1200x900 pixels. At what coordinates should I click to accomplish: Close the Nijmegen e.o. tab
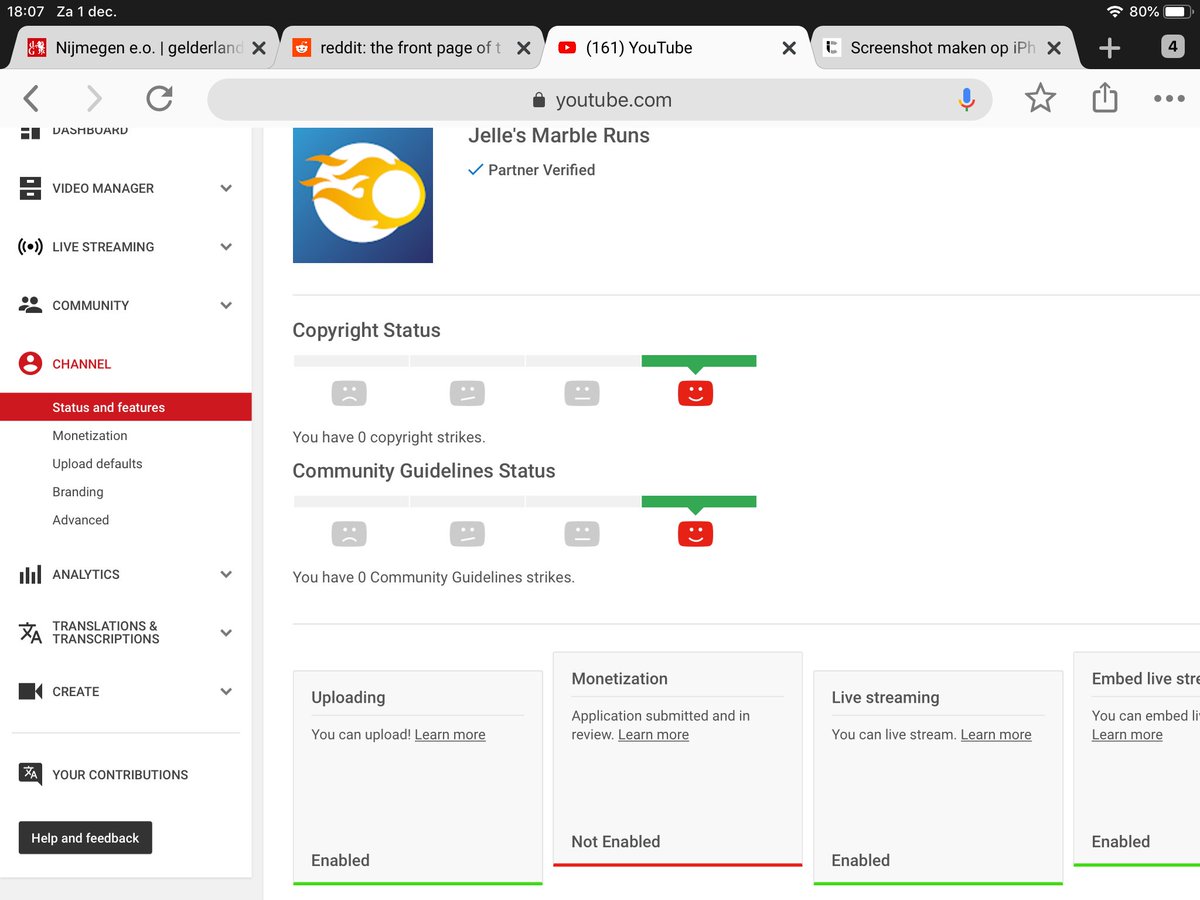(x=259, y=48)
